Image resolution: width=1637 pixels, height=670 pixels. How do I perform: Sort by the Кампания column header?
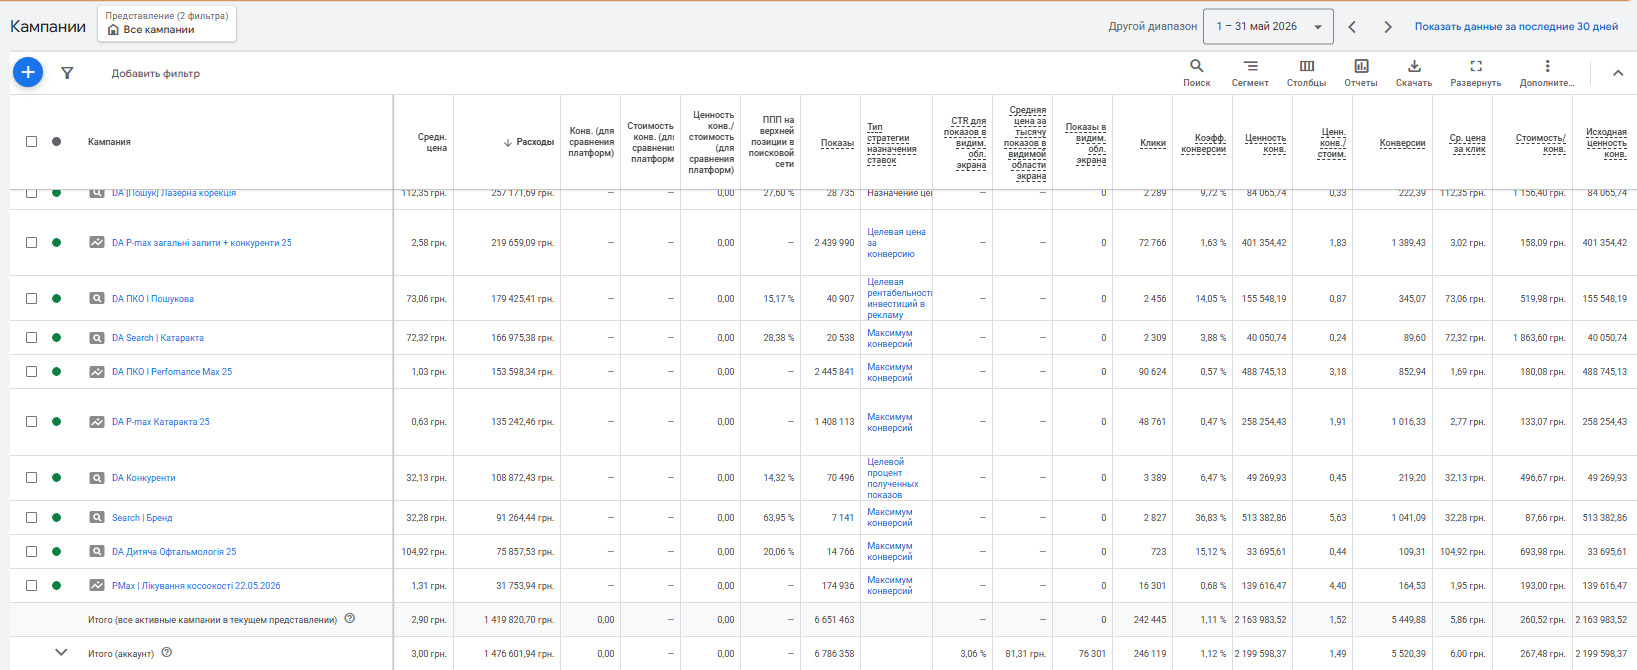click(109, 142)
